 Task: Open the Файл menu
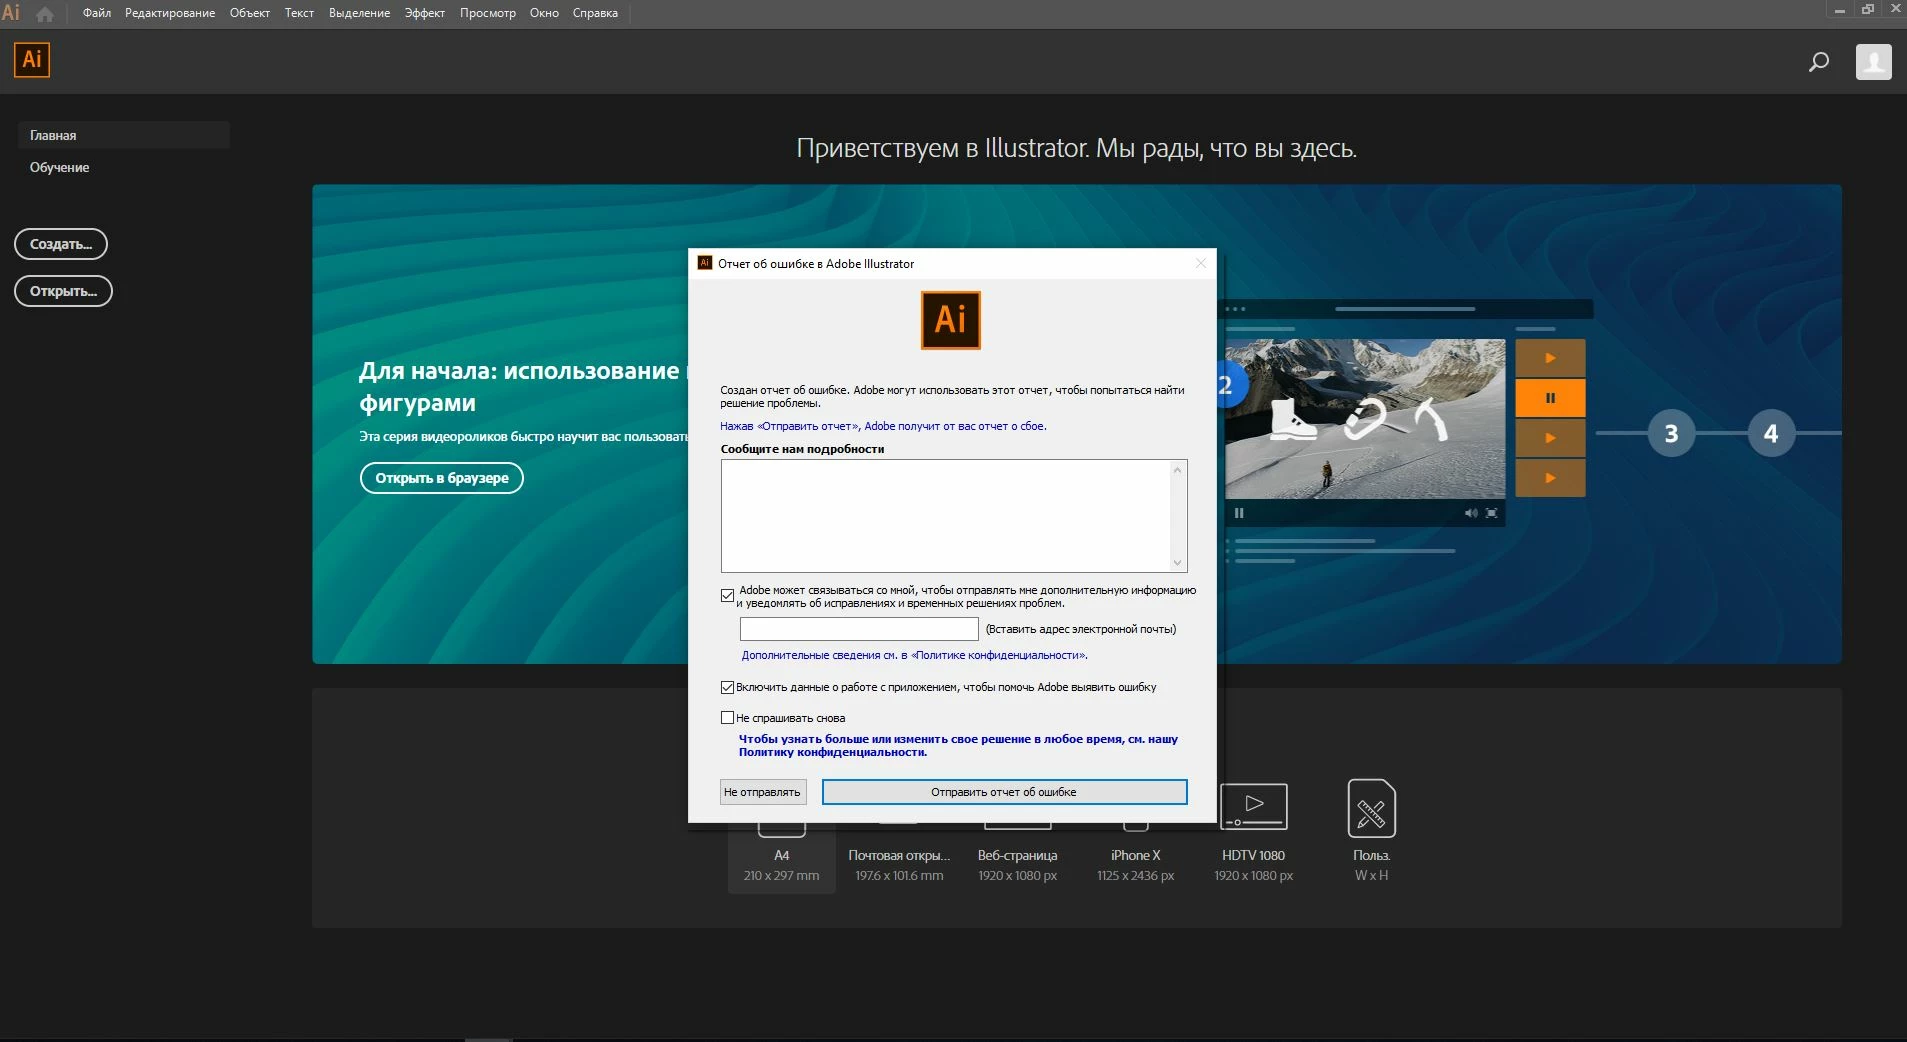pyautogui.click(x=97, y=13)
